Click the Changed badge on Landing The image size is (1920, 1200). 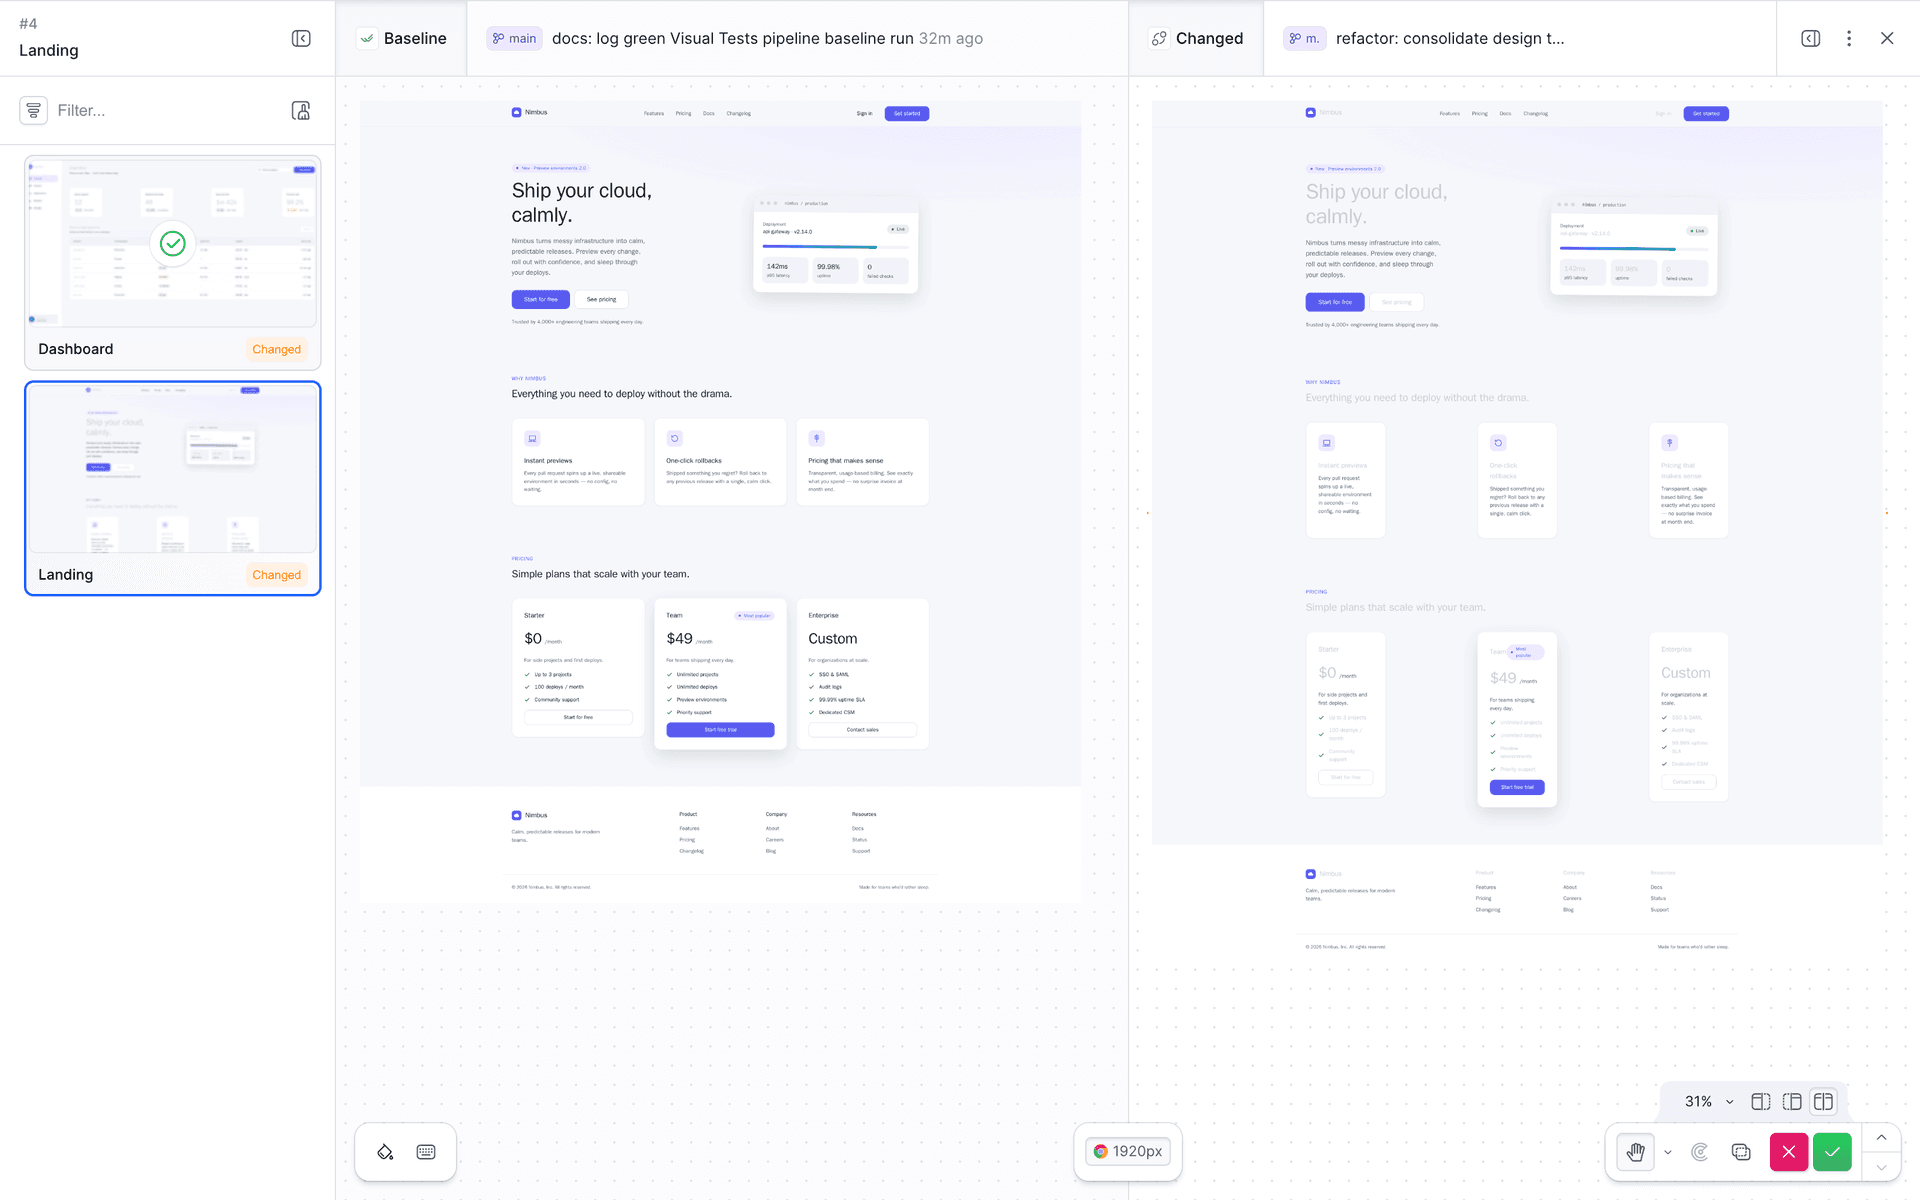pyautogui.click(x=277, y=575)
